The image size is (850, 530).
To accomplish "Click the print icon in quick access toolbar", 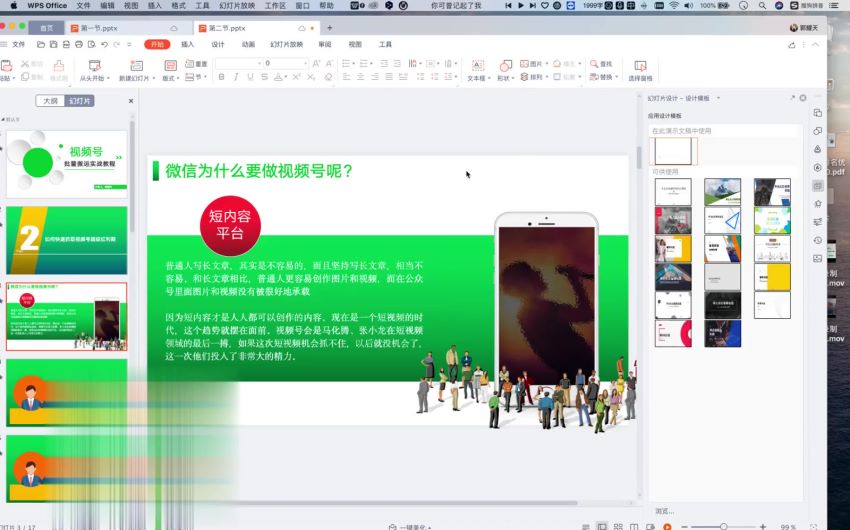I will pyautogui.click(x=79, y=44).
